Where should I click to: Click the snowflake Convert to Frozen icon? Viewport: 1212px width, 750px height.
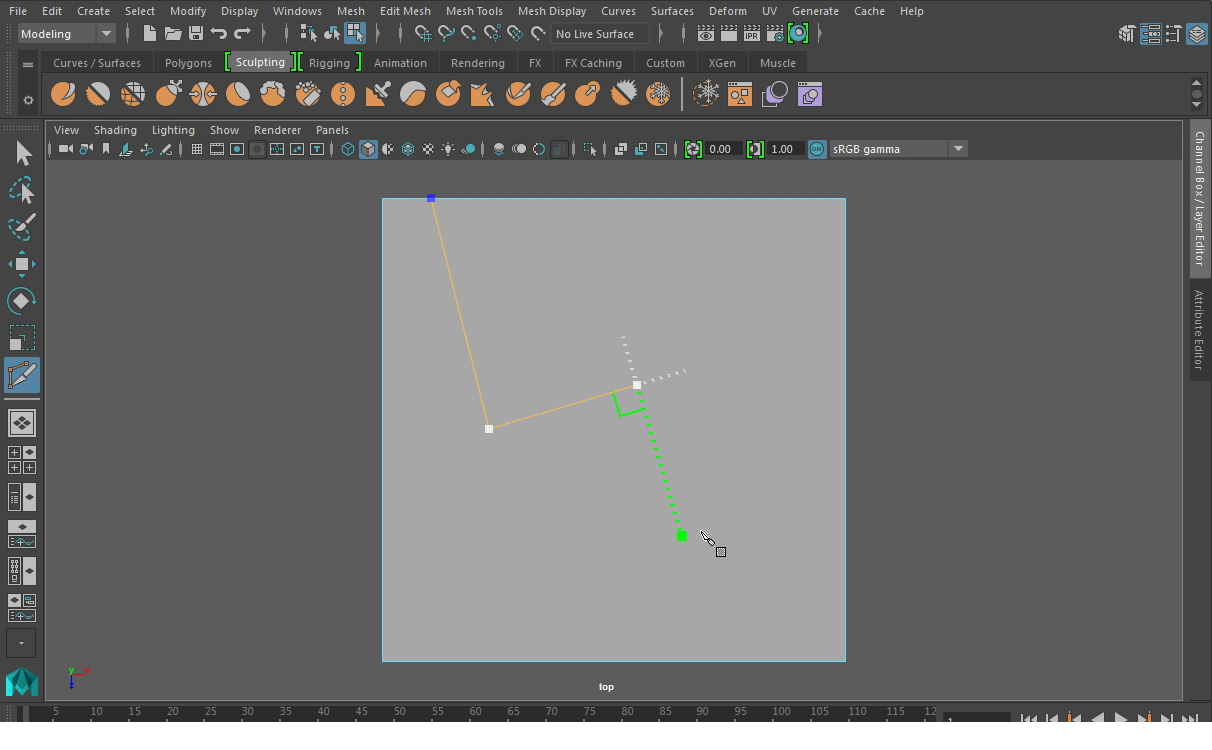click(706, 95)
